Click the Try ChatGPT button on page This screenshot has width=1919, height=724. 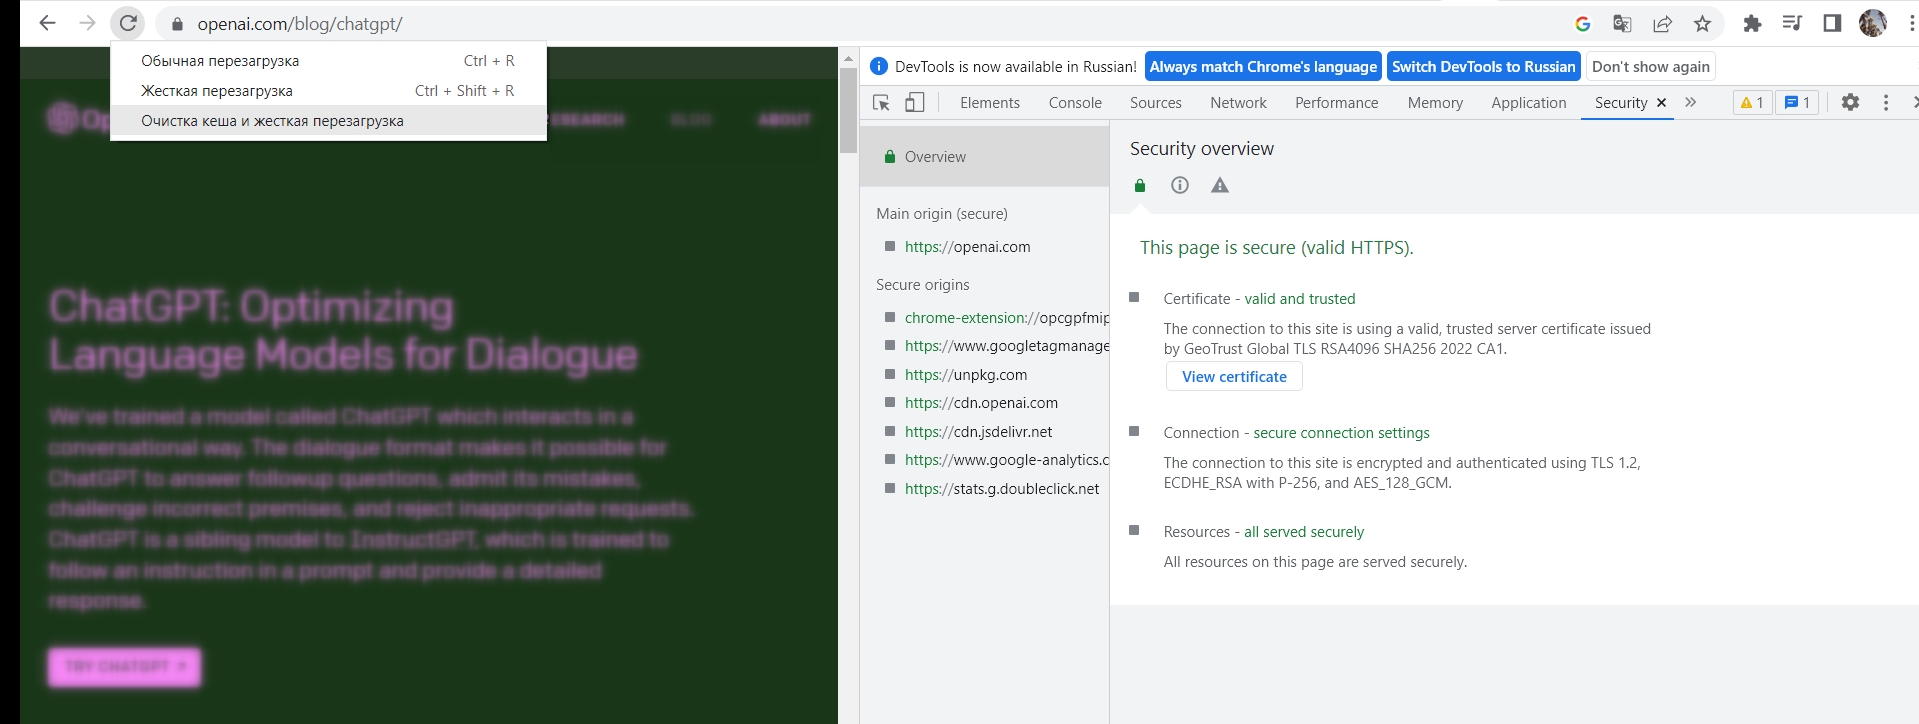(x=125, y=666)
